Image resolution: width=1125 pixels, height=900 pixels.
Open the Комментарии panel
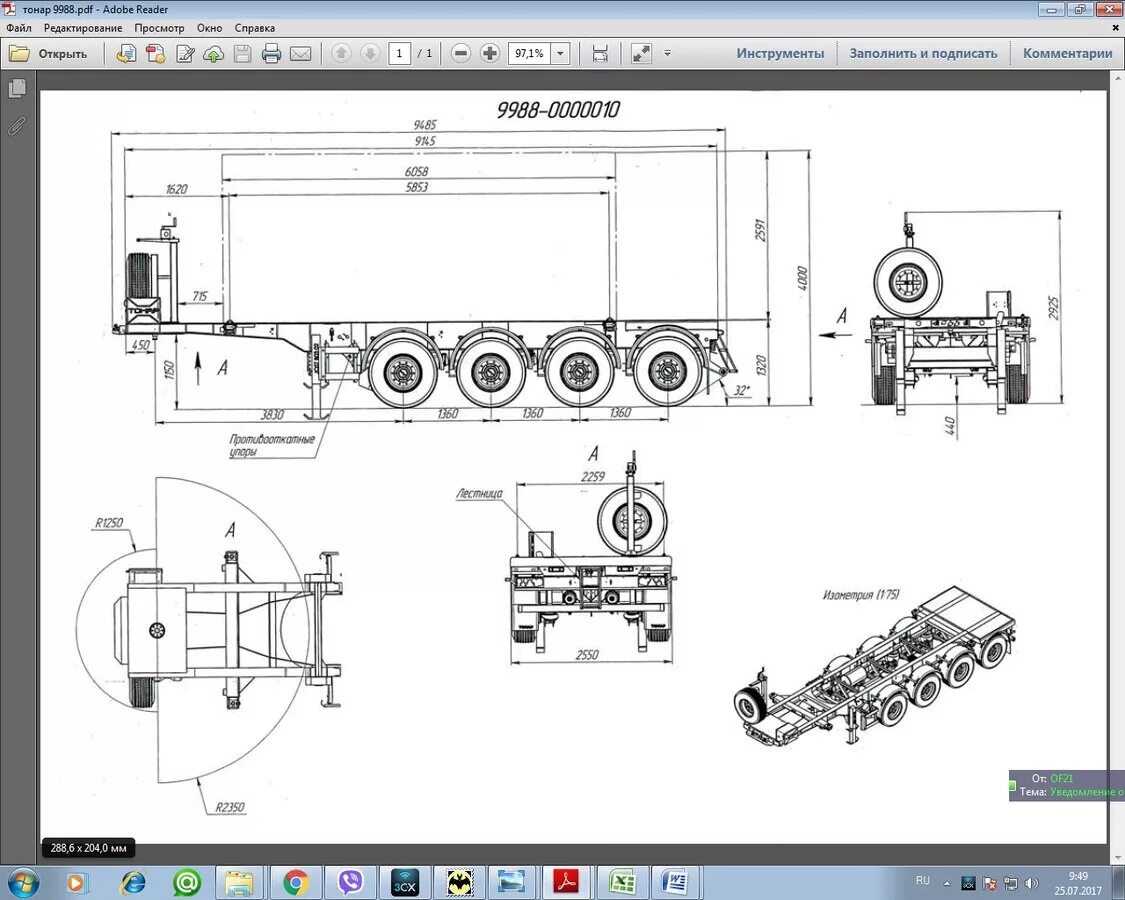coord(1068,53)
